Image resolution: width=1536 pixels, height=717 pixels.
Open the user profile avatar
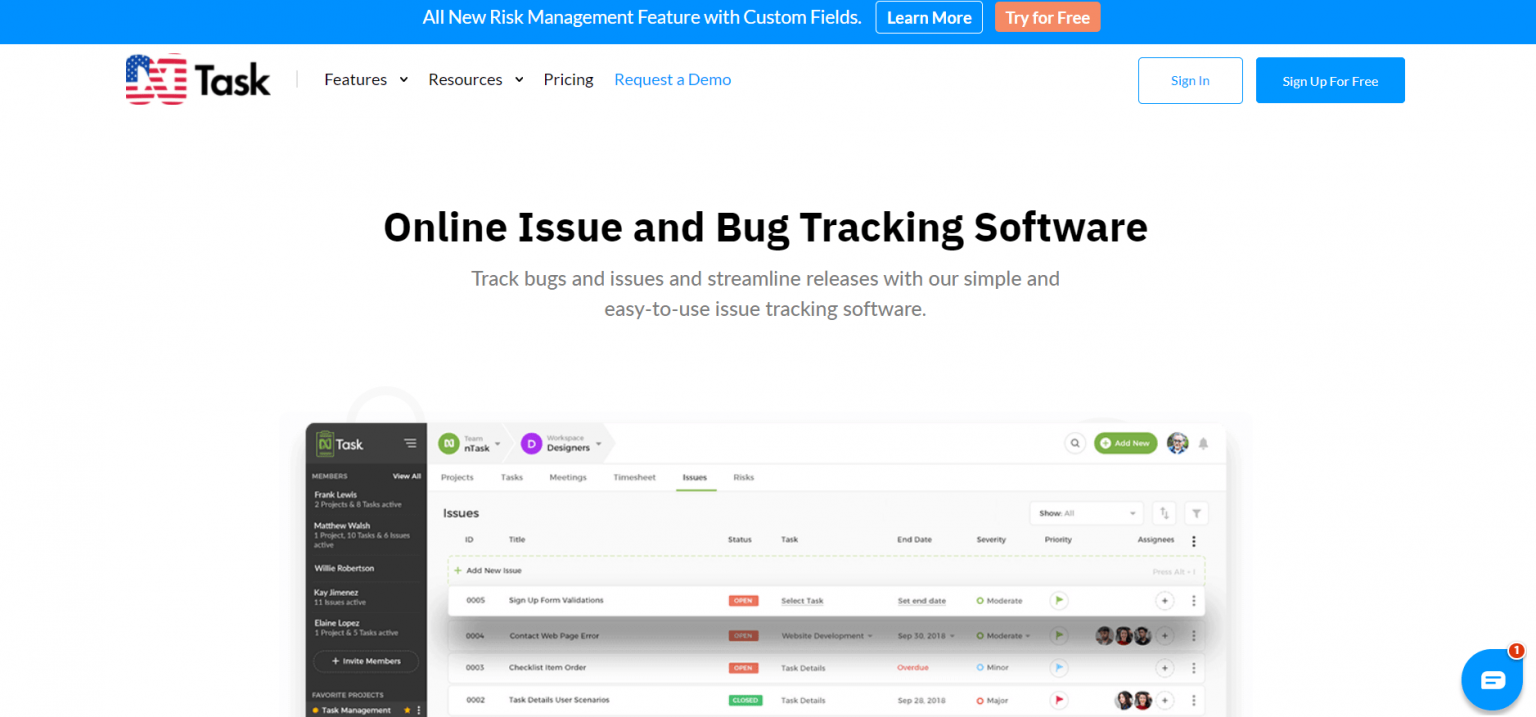pyautogui.click(x=1176, y=442)
